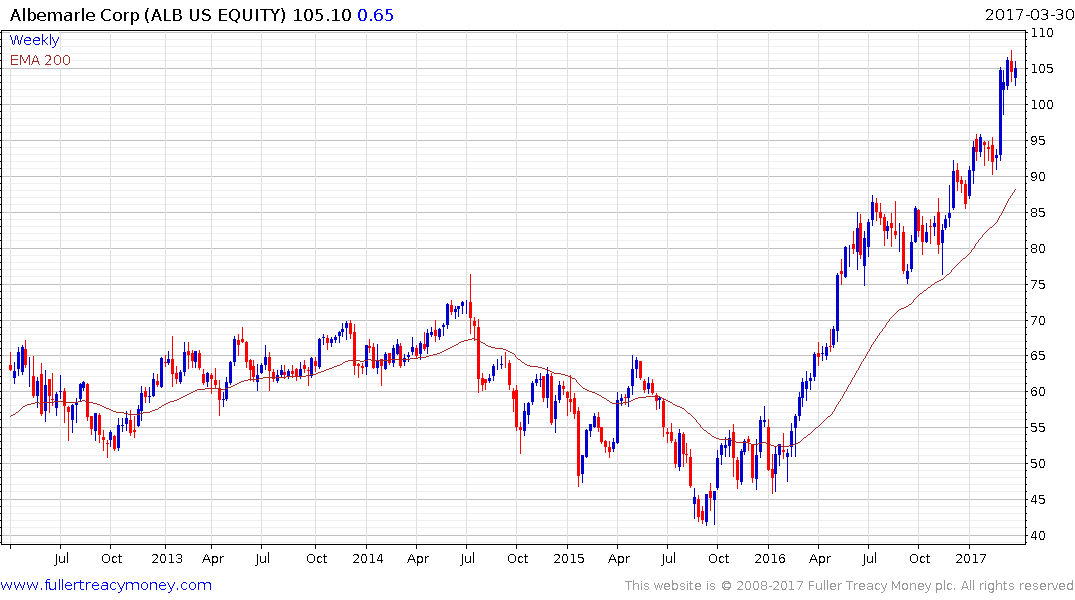The height and width of the screenshot is (600, 1075).
Task: Select the 2014 year label on time axis
Action: pos(367,558)
